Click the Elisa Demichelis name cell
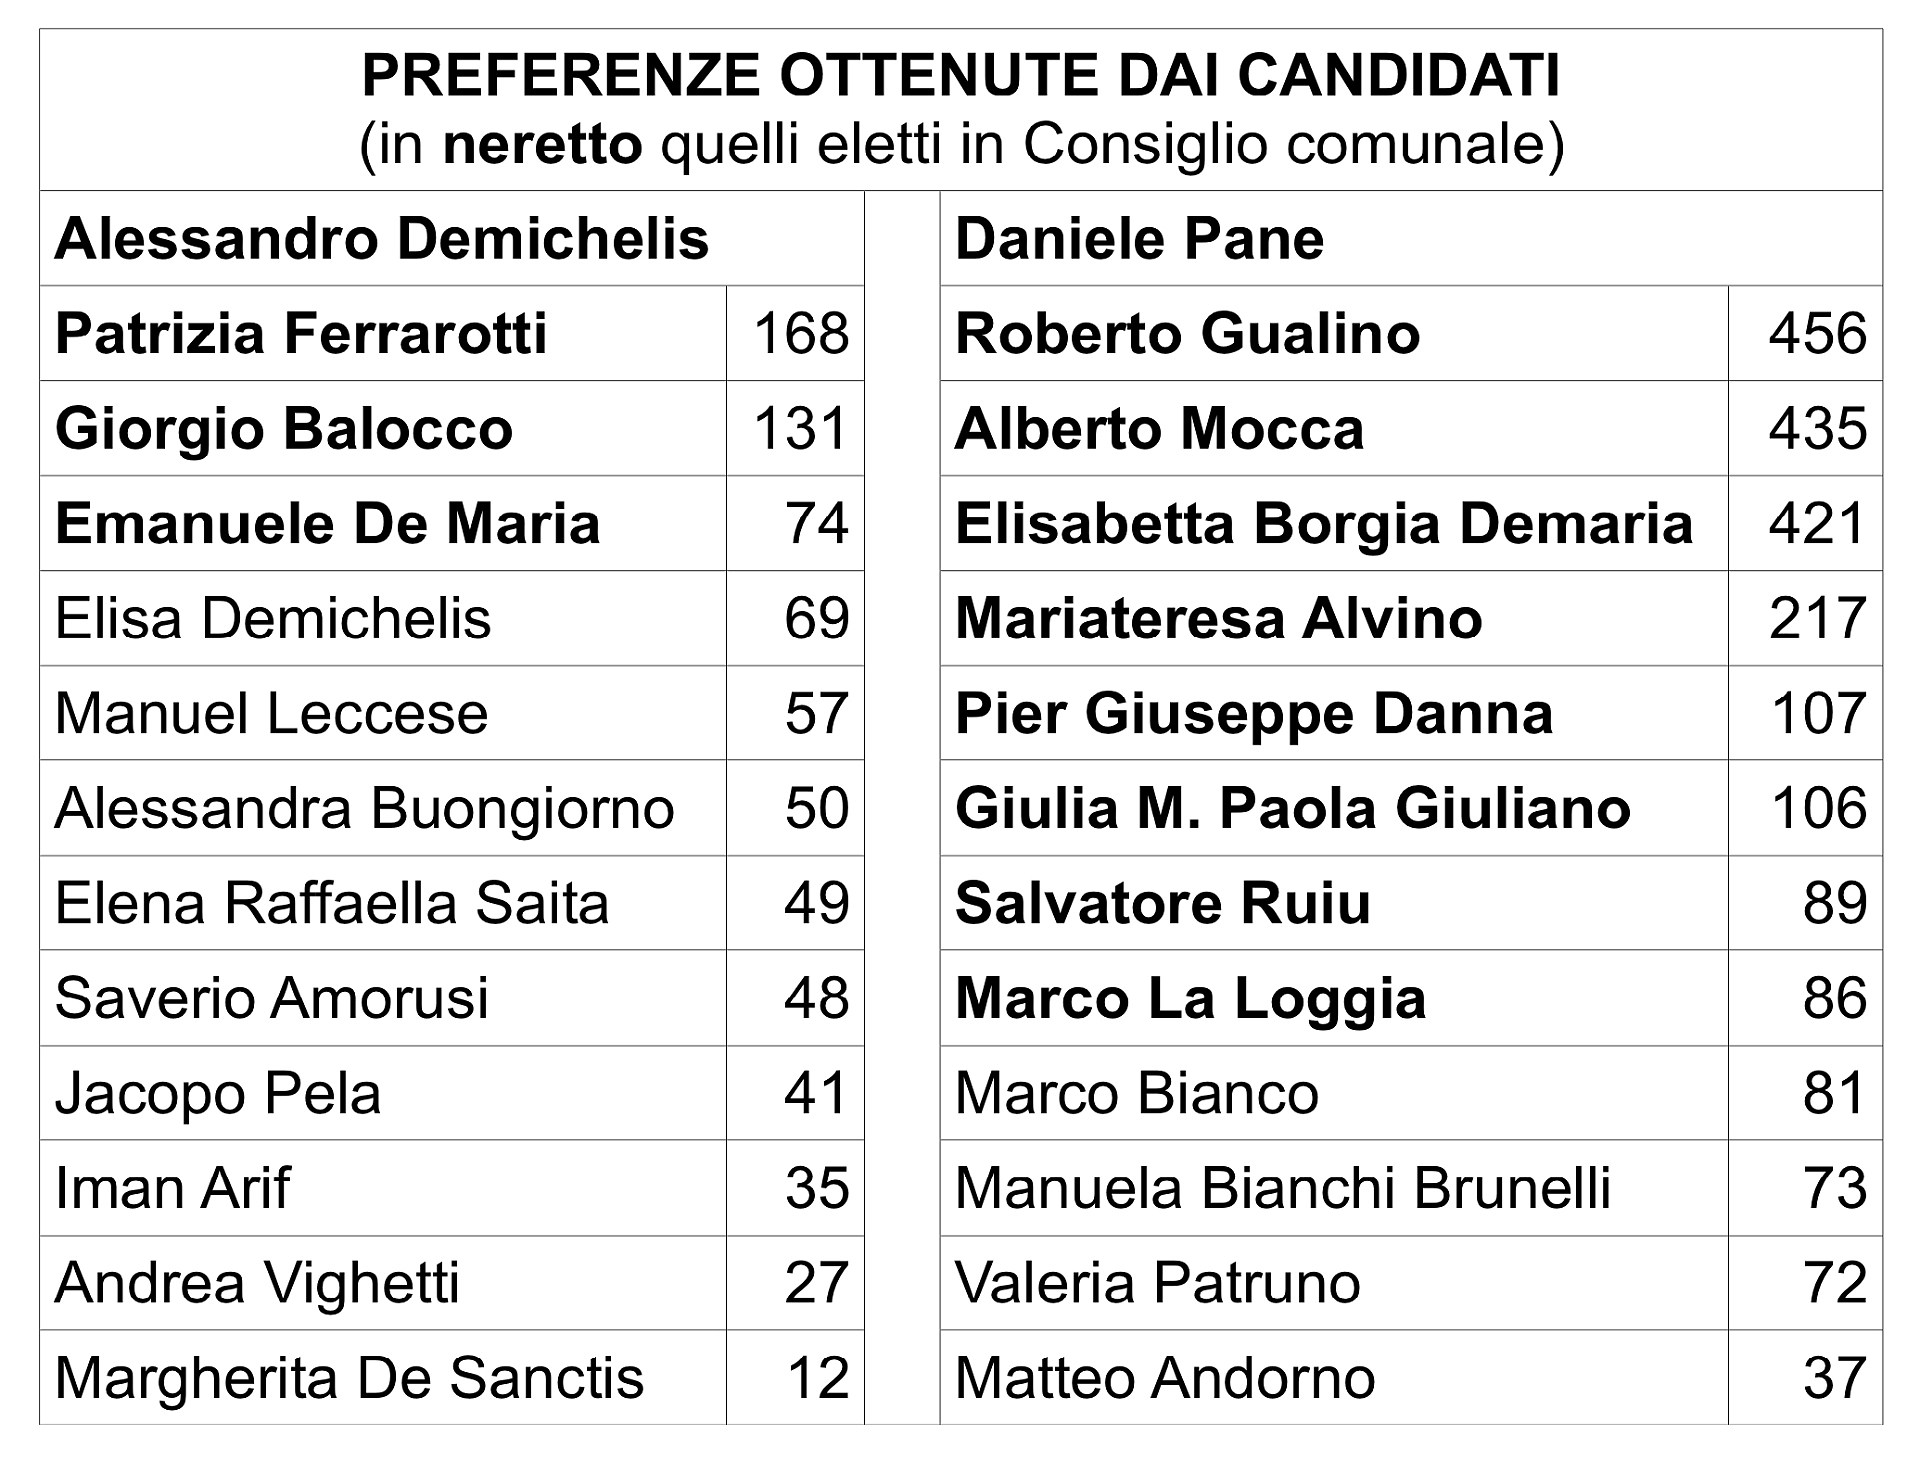 (383, 618)
